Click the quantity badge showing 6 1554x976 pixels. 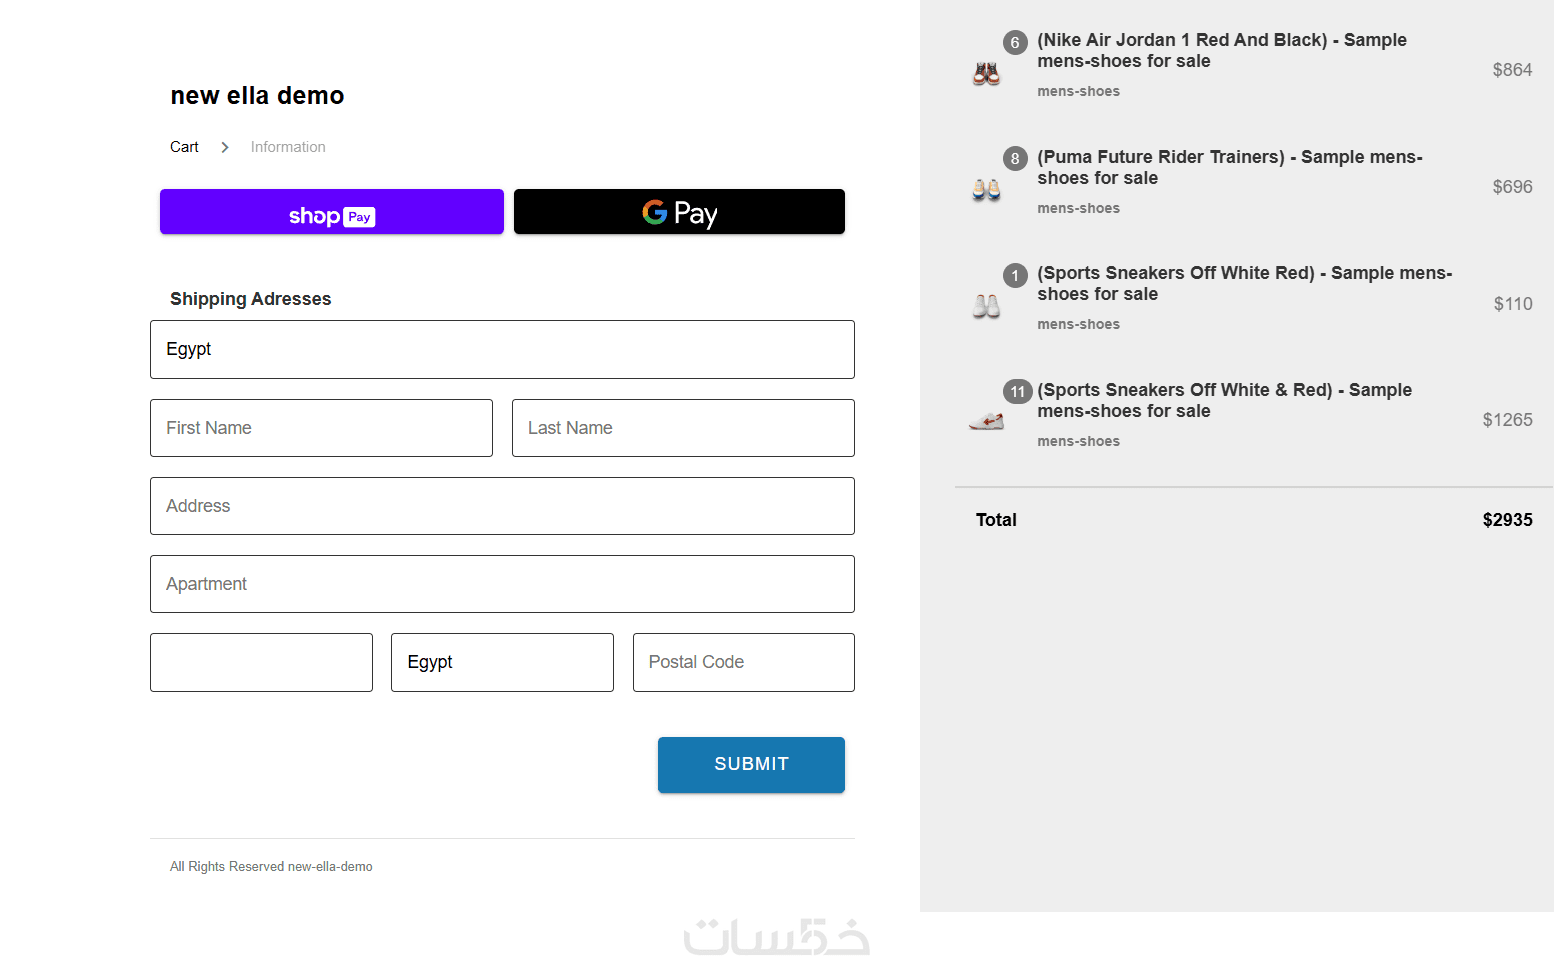click(1015, 43)
